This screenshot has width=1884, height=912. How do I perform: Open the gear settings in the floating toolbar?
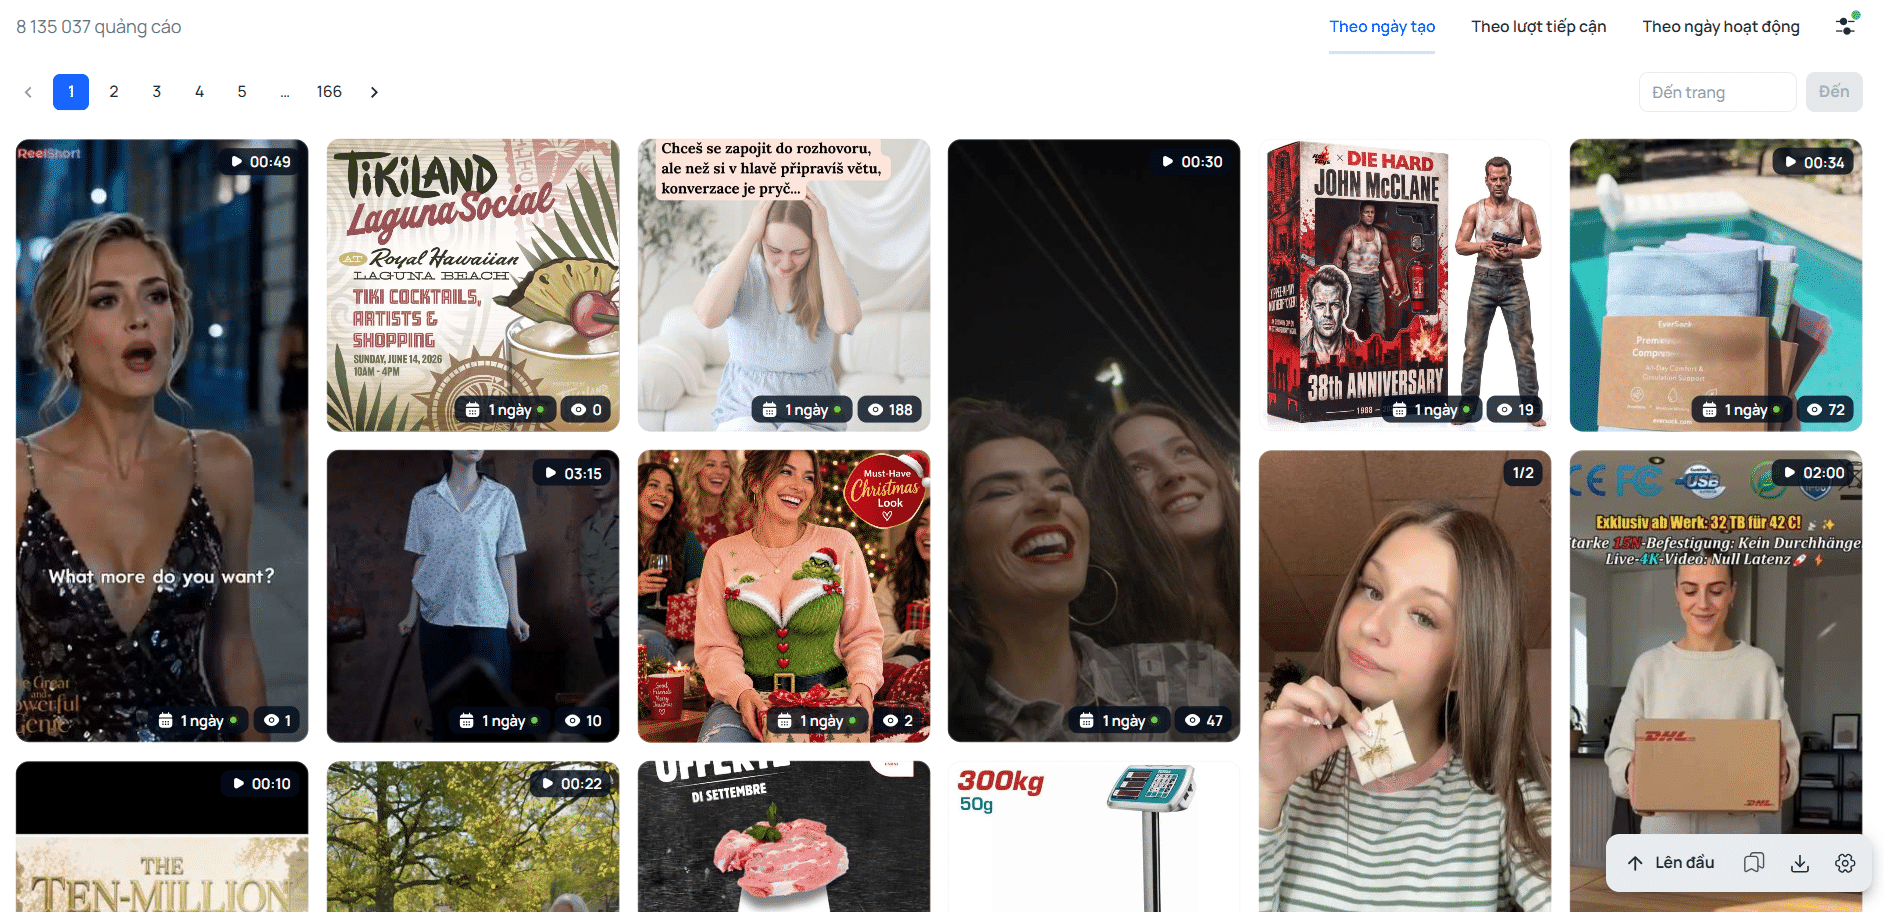pyautogui.click(x=1845, y=863)
